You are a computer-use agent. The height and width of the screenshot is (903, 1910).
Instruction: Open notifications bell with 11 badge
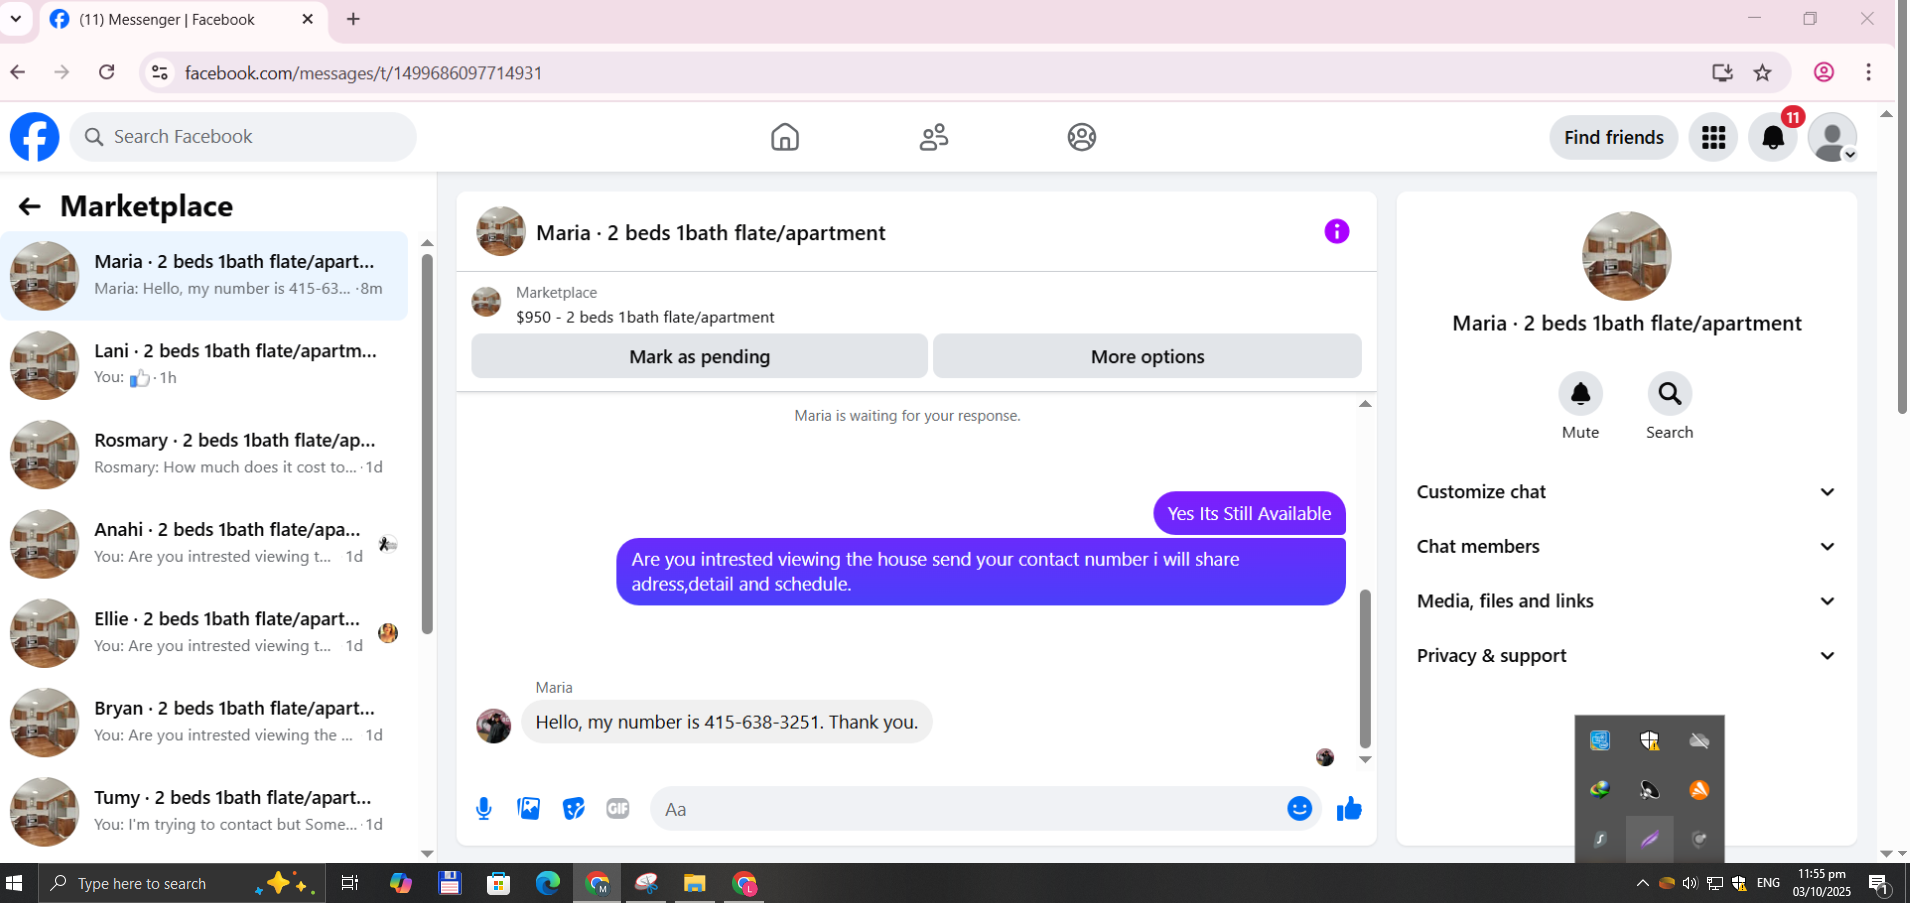[x=1773, y=137]
